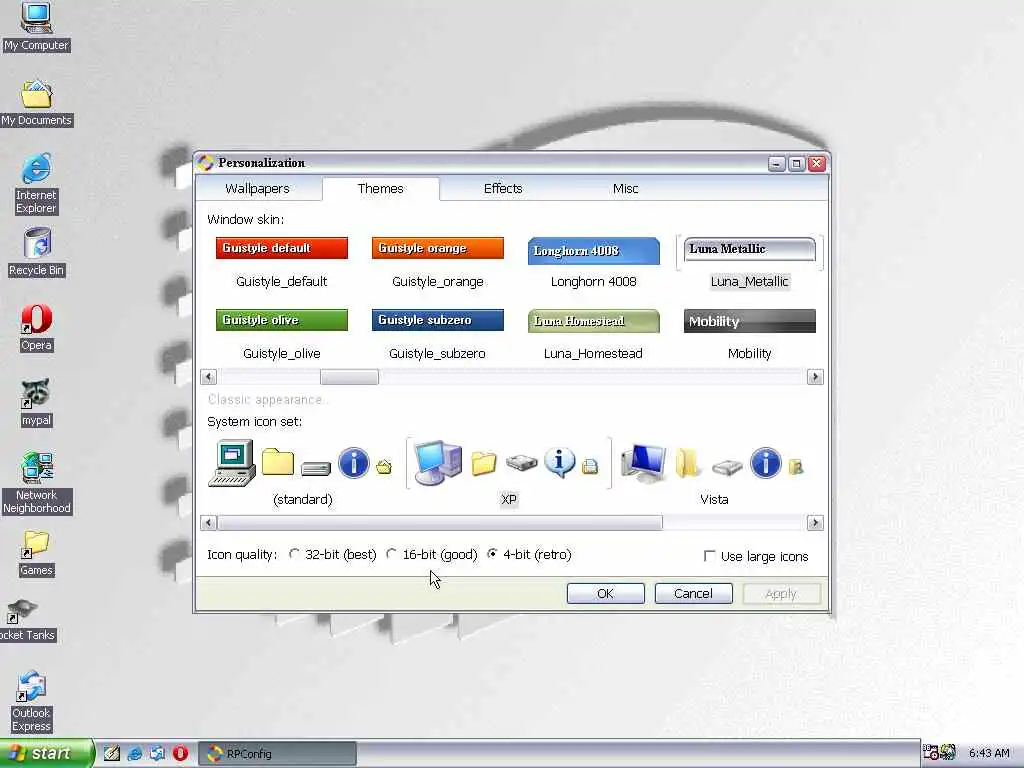Confirm with the OK button
This screenshot has width=1024, height=768.
[x=605, y=594]
